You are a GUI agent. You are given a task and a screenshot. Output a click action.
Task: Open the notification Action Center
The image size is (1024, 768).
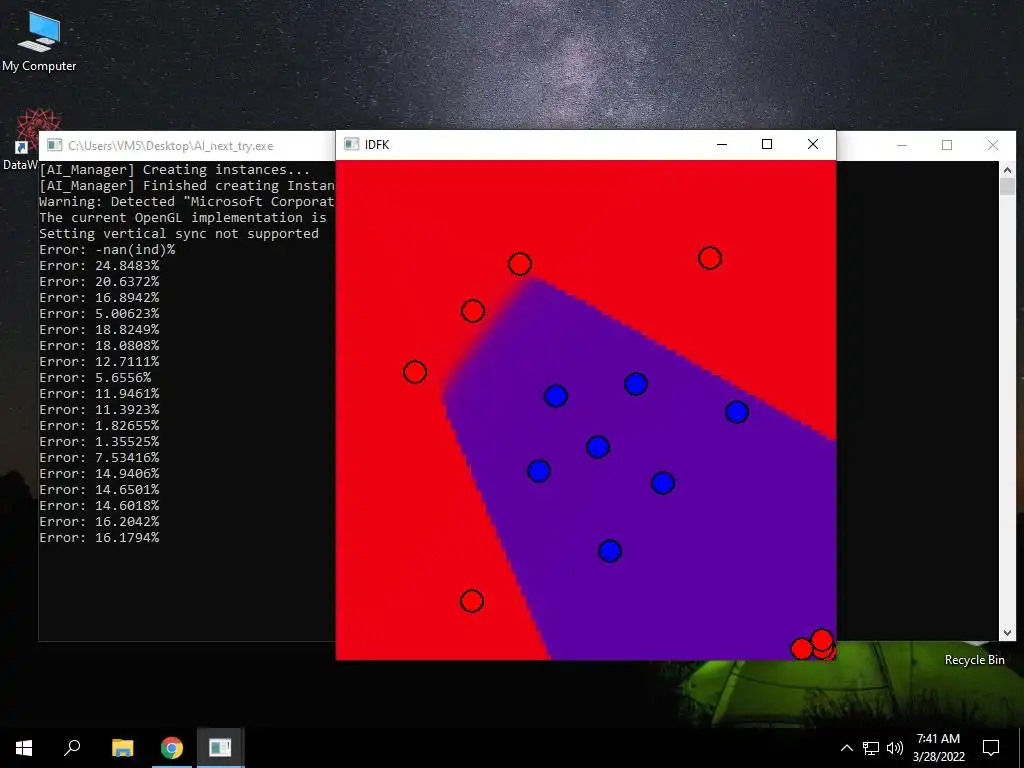[991, 748]
